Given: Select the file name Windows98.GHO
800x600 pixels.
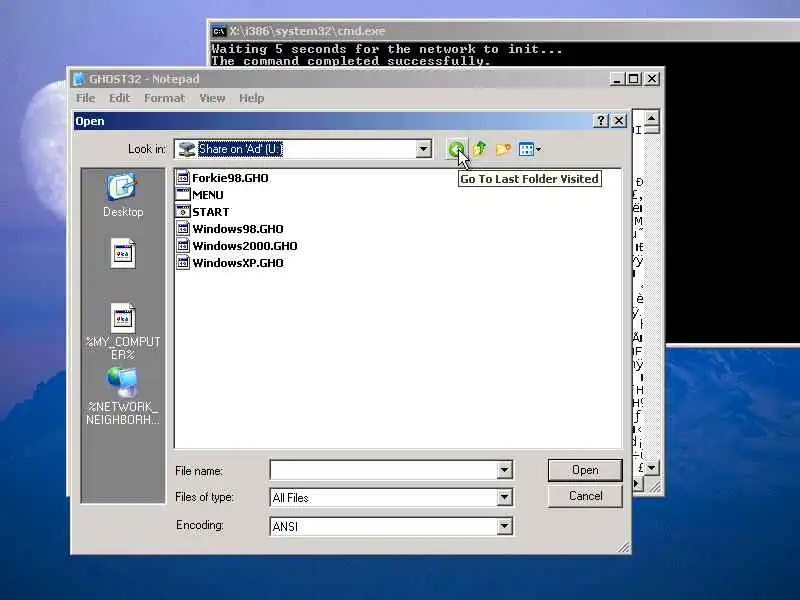Looking at the screenshot, I should click(238, 229).
